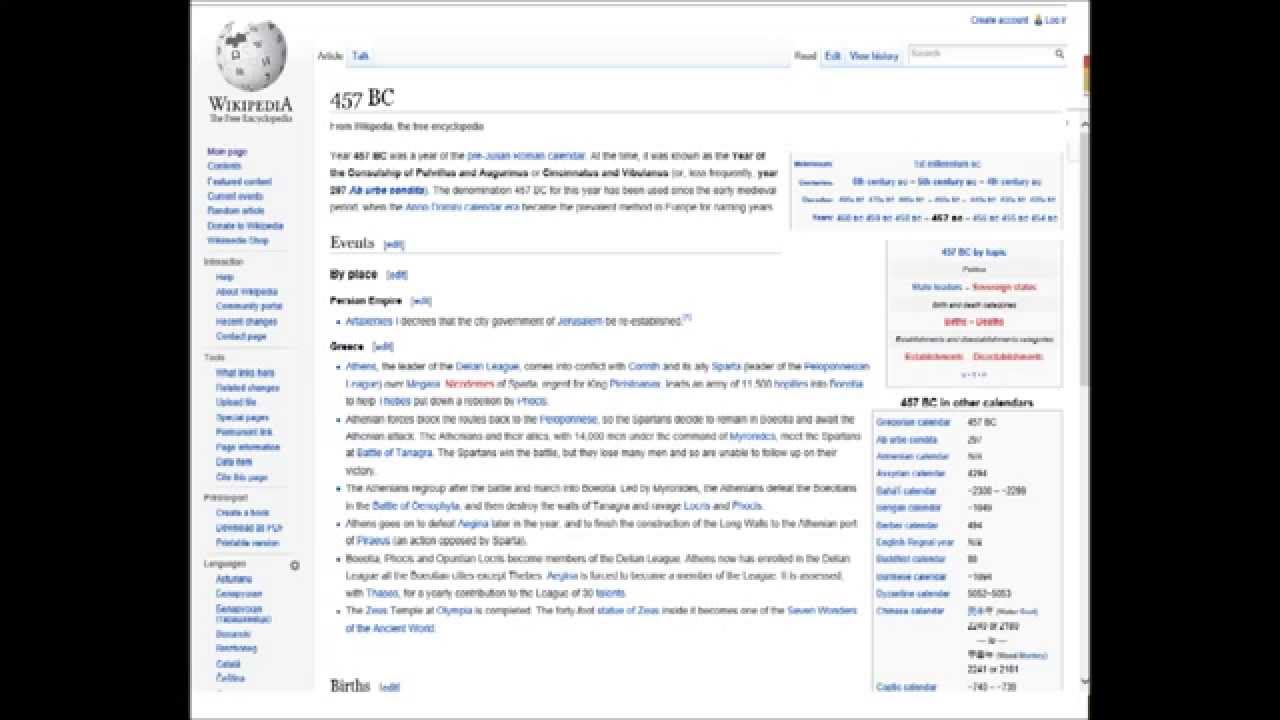This screenshot has height=720, width=1280.
Task: Open the View history tab
Action: [x=874, y=56]
